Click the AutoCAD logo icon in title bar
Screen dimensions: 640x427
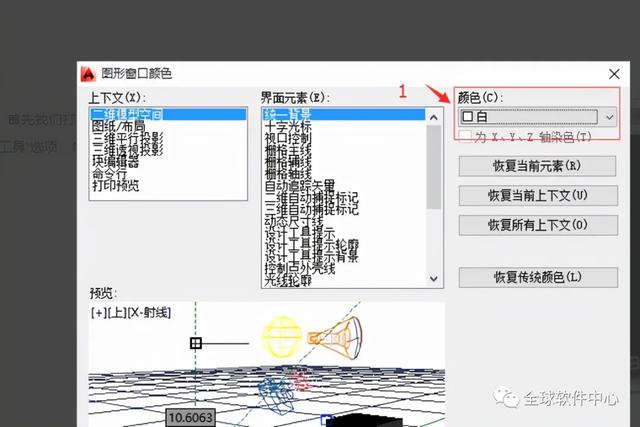(88, 74)
